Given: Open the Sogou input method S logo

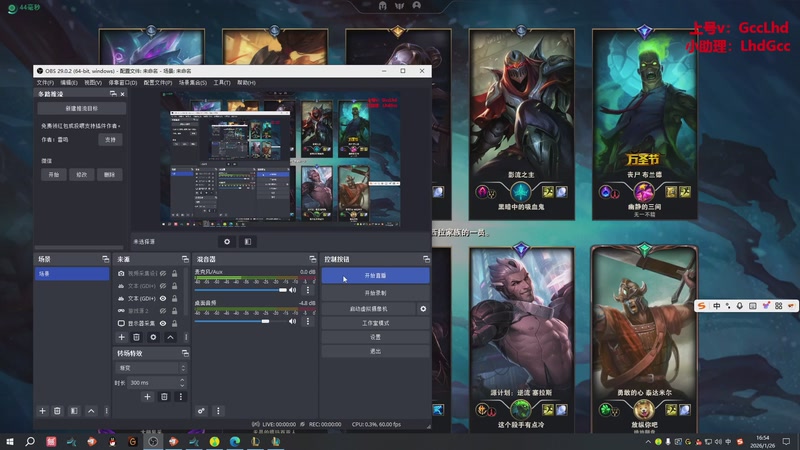Looking at the screenshot, I should tap(702, 306).
